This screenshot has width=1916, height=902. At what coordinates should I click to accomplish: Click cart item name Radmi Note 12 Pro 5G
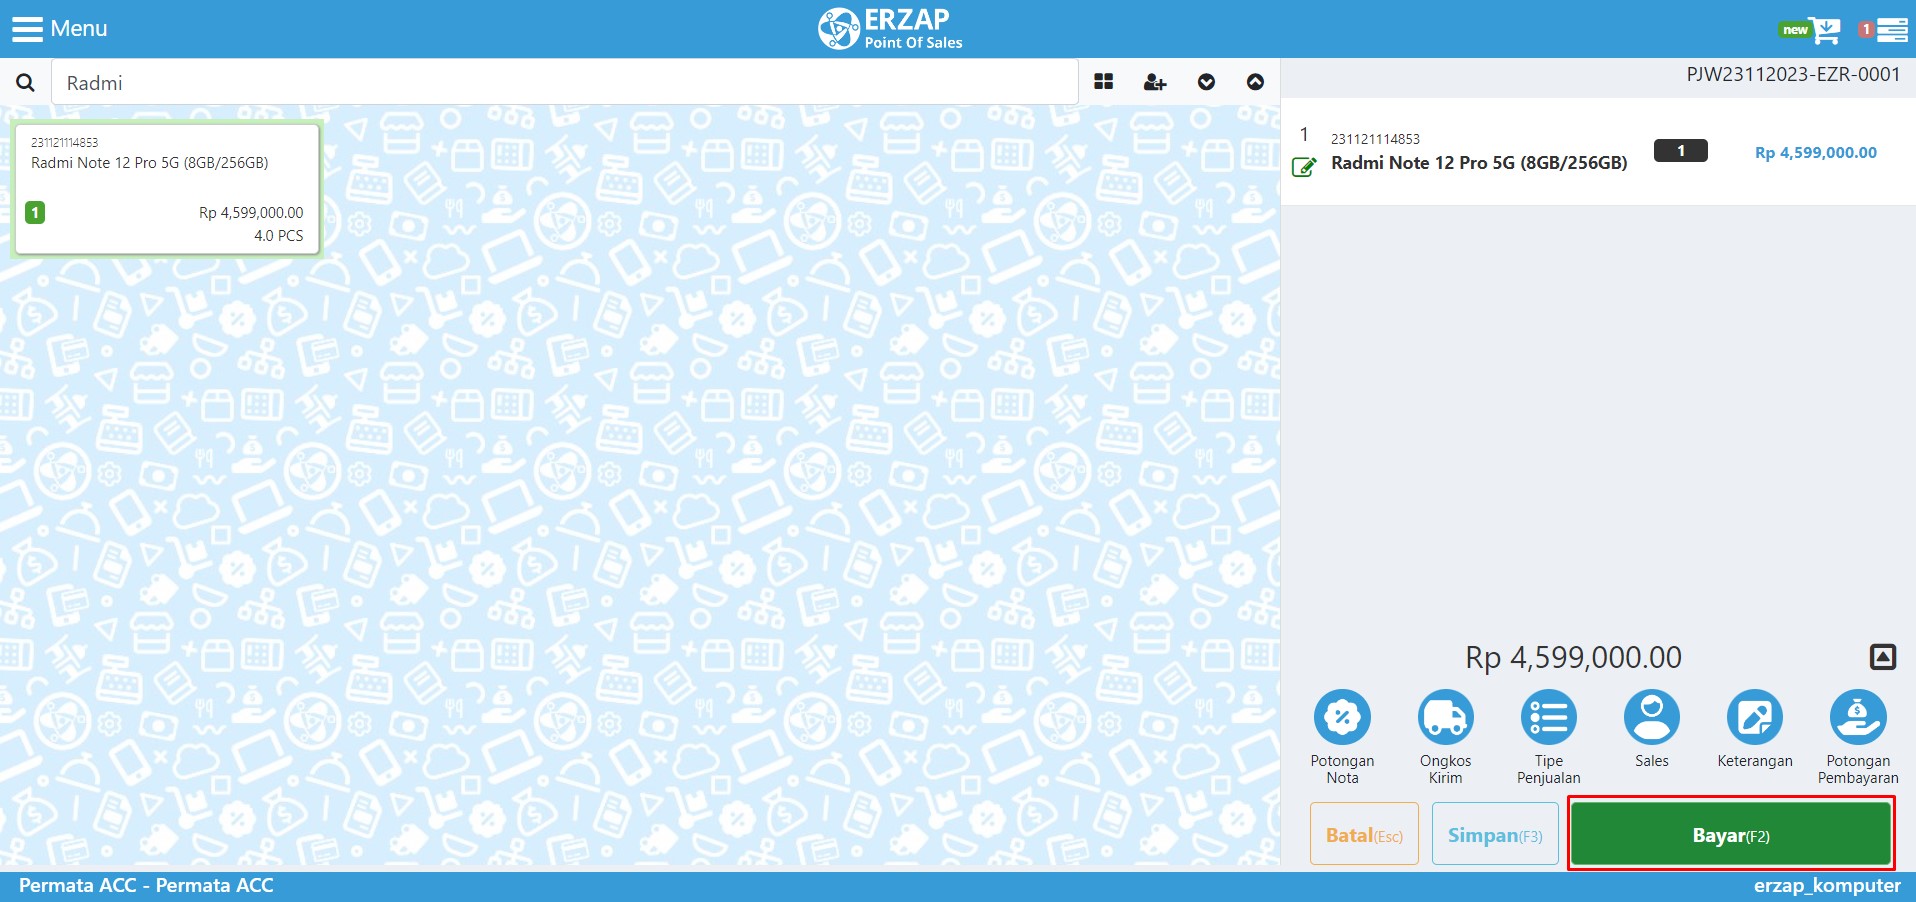coord(1479,163)
